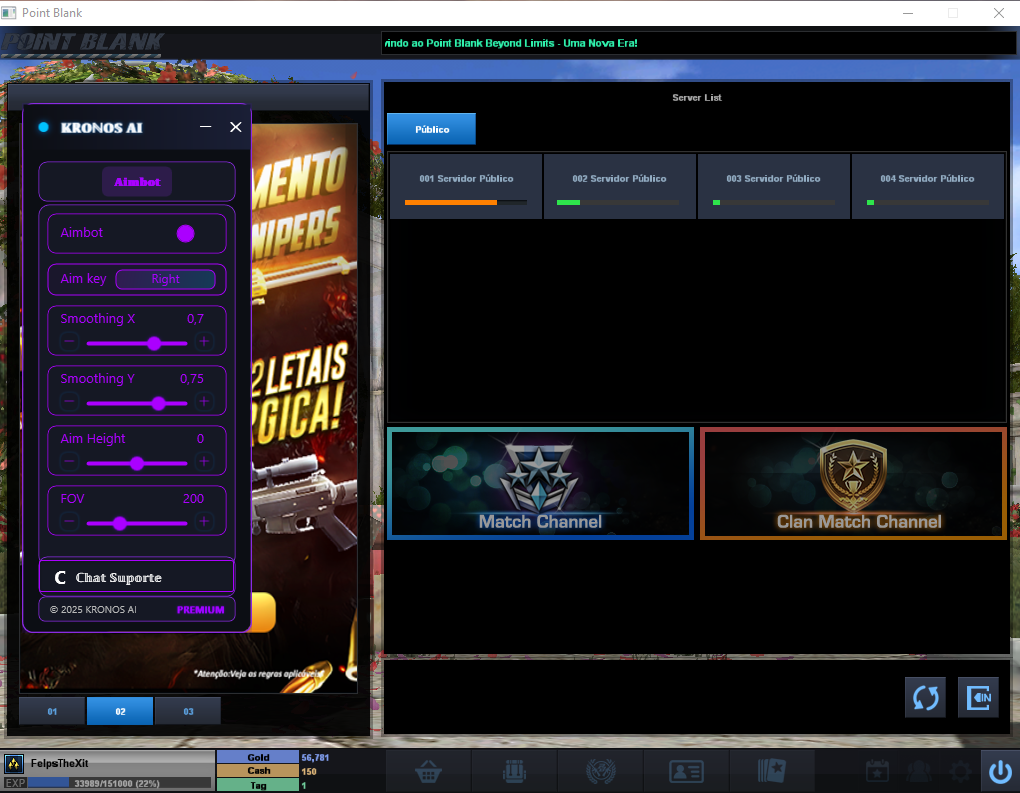Click the player rank badge icon
1020x793 pixels.
pos(15,764)
